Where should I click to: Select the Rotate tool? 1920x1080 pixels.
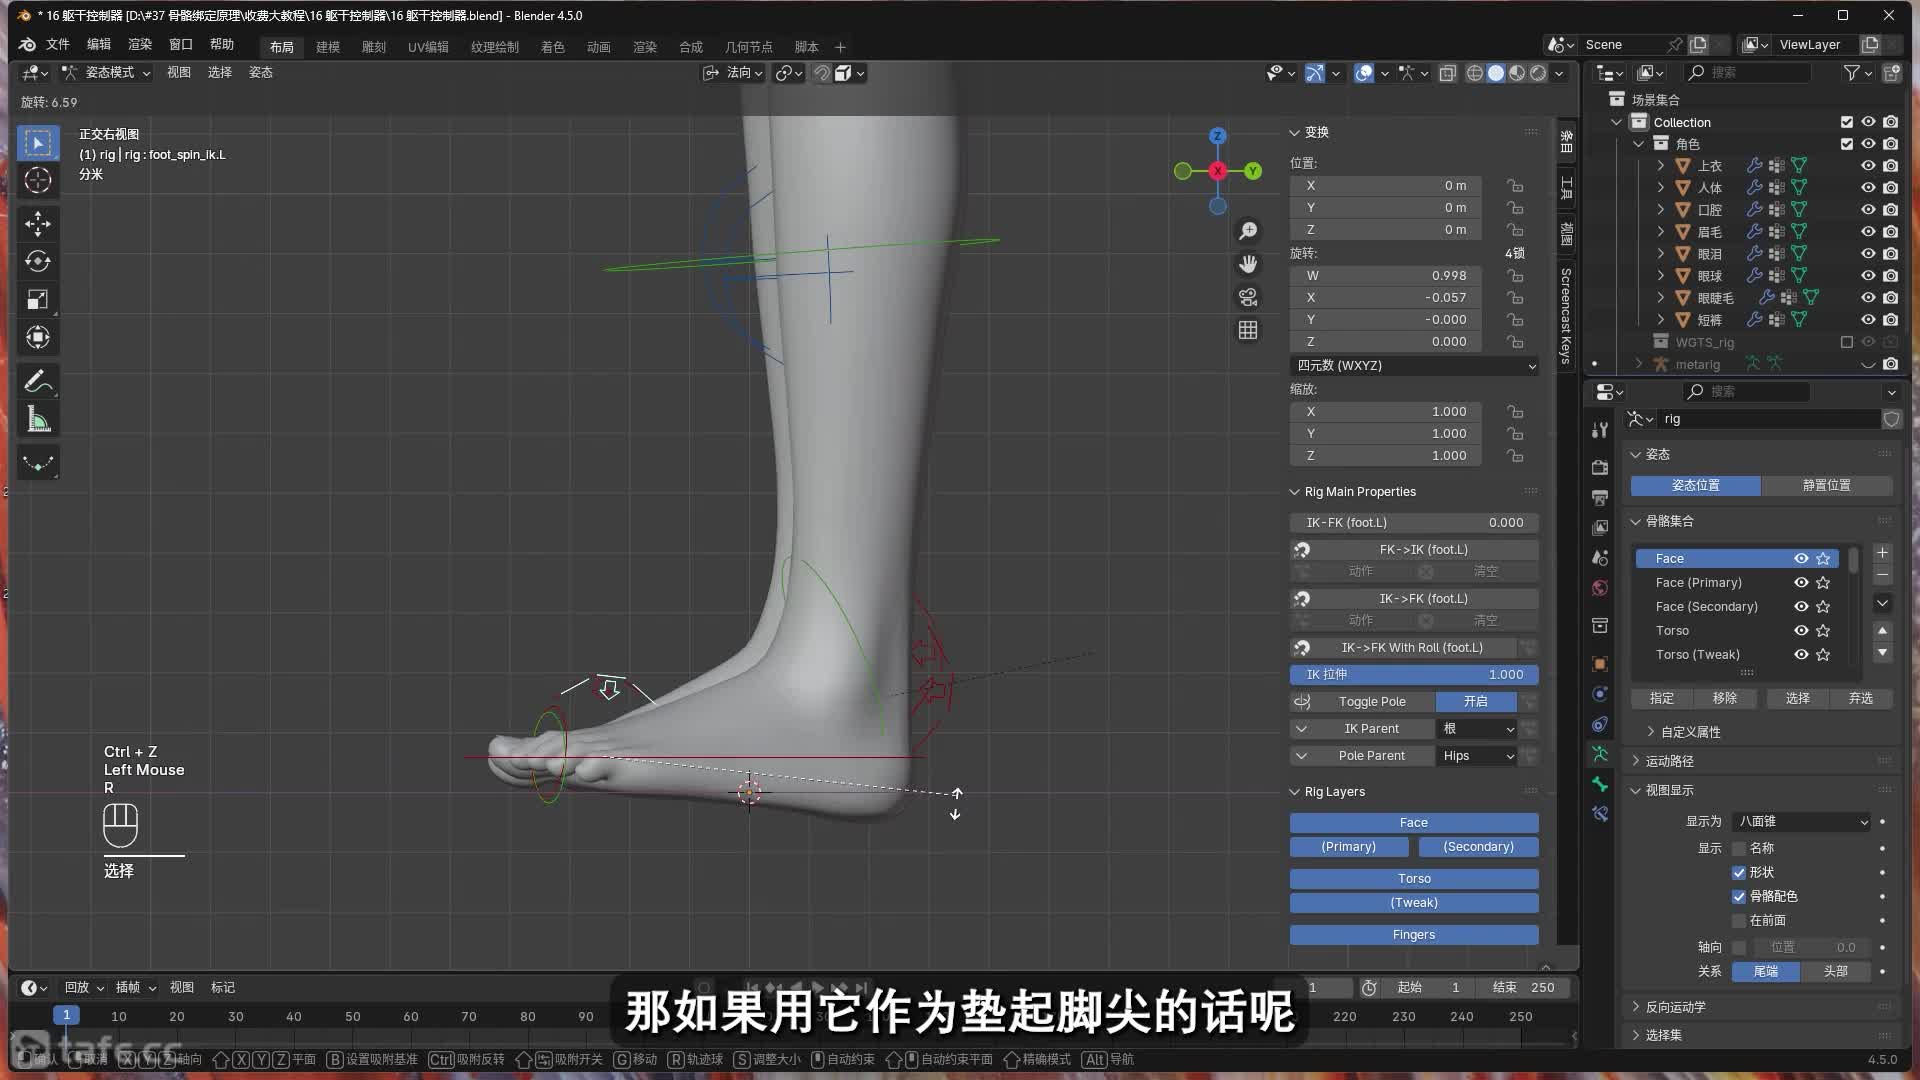point(38,262)
